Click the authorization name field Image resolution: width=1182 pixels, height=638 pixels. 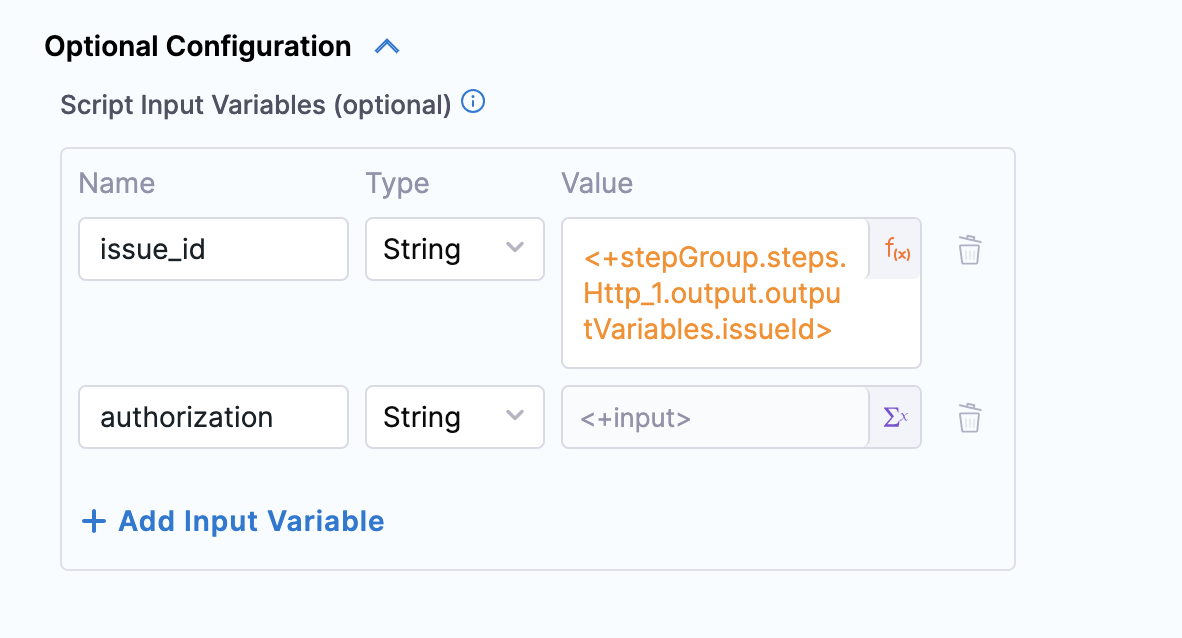click(213, 417)
